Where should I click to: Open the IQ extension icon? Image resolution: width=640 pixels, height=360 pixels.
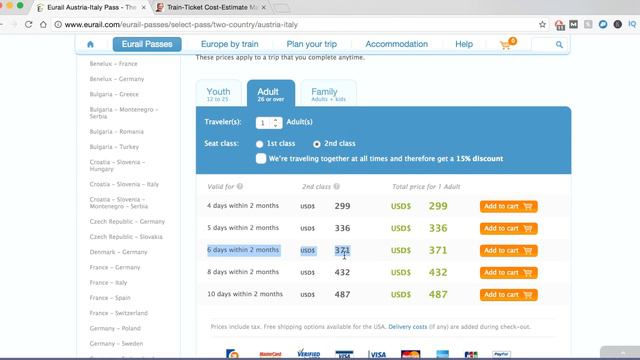point(632,24)
